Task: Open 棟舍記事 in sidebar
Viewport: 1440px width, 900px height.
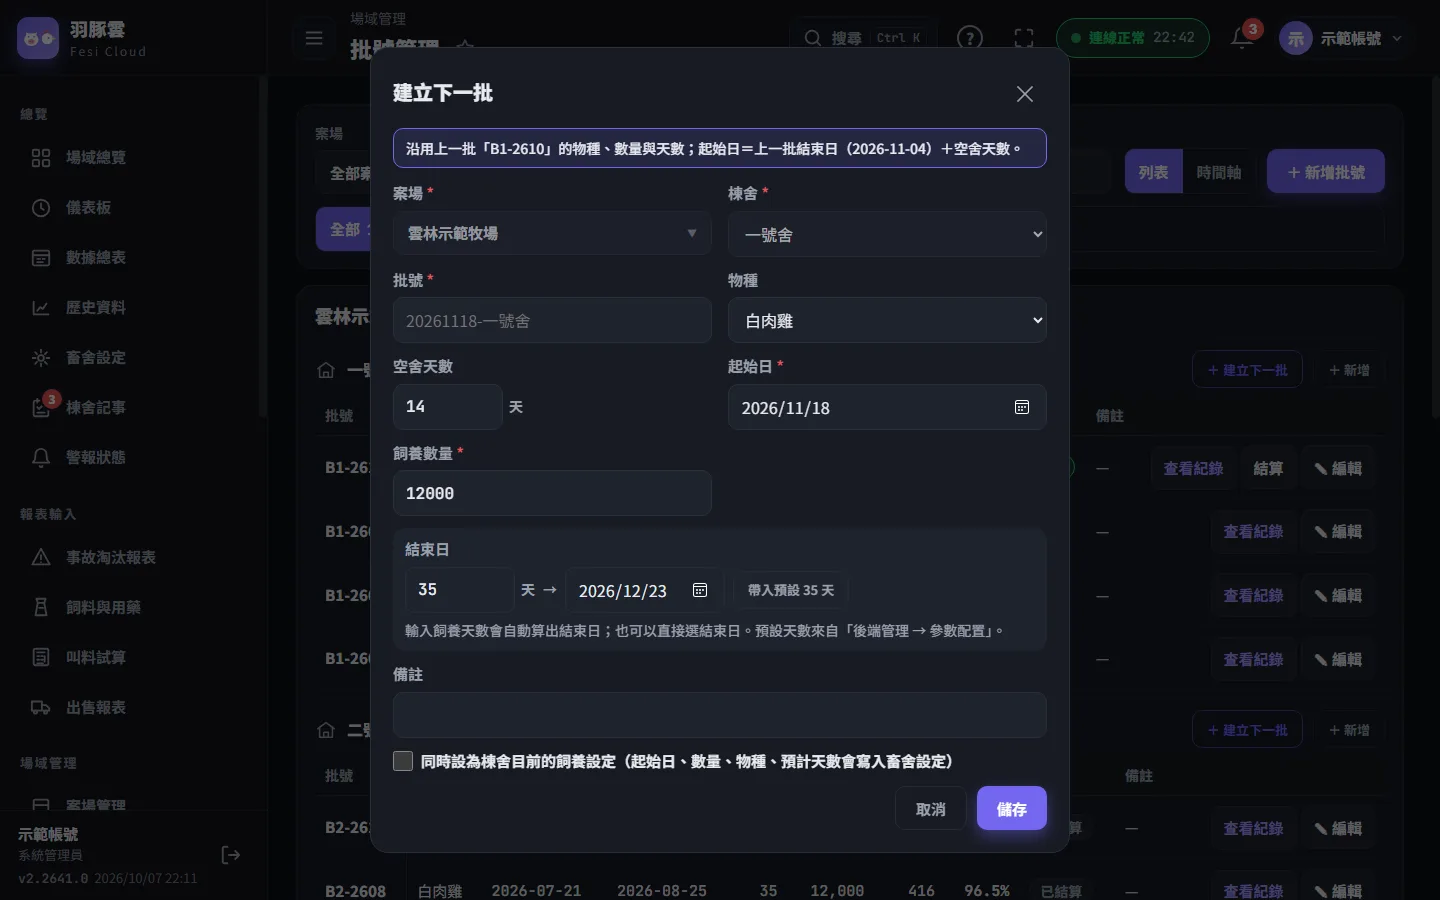Action: 131,408
